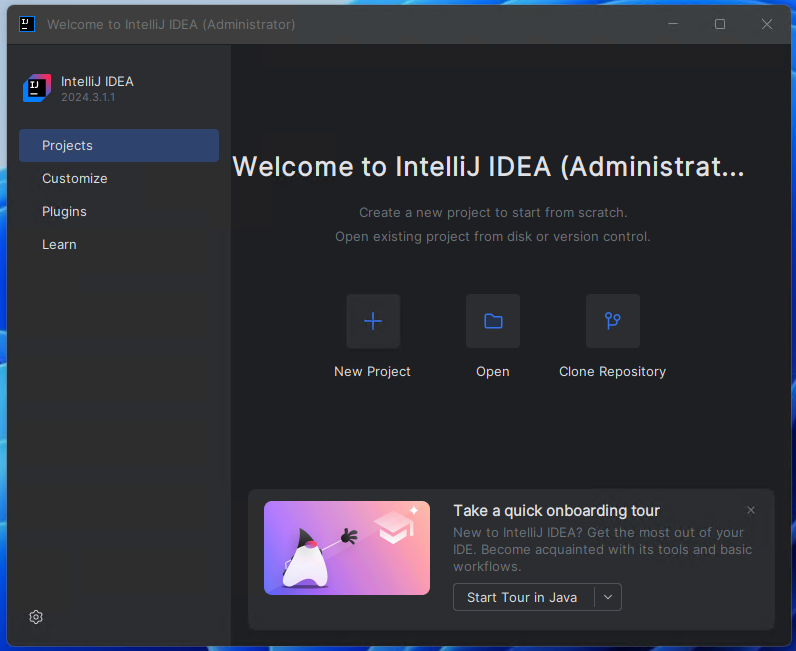
Task: Click the Clone Repository branch icon
Action: [x=613, y=321]
